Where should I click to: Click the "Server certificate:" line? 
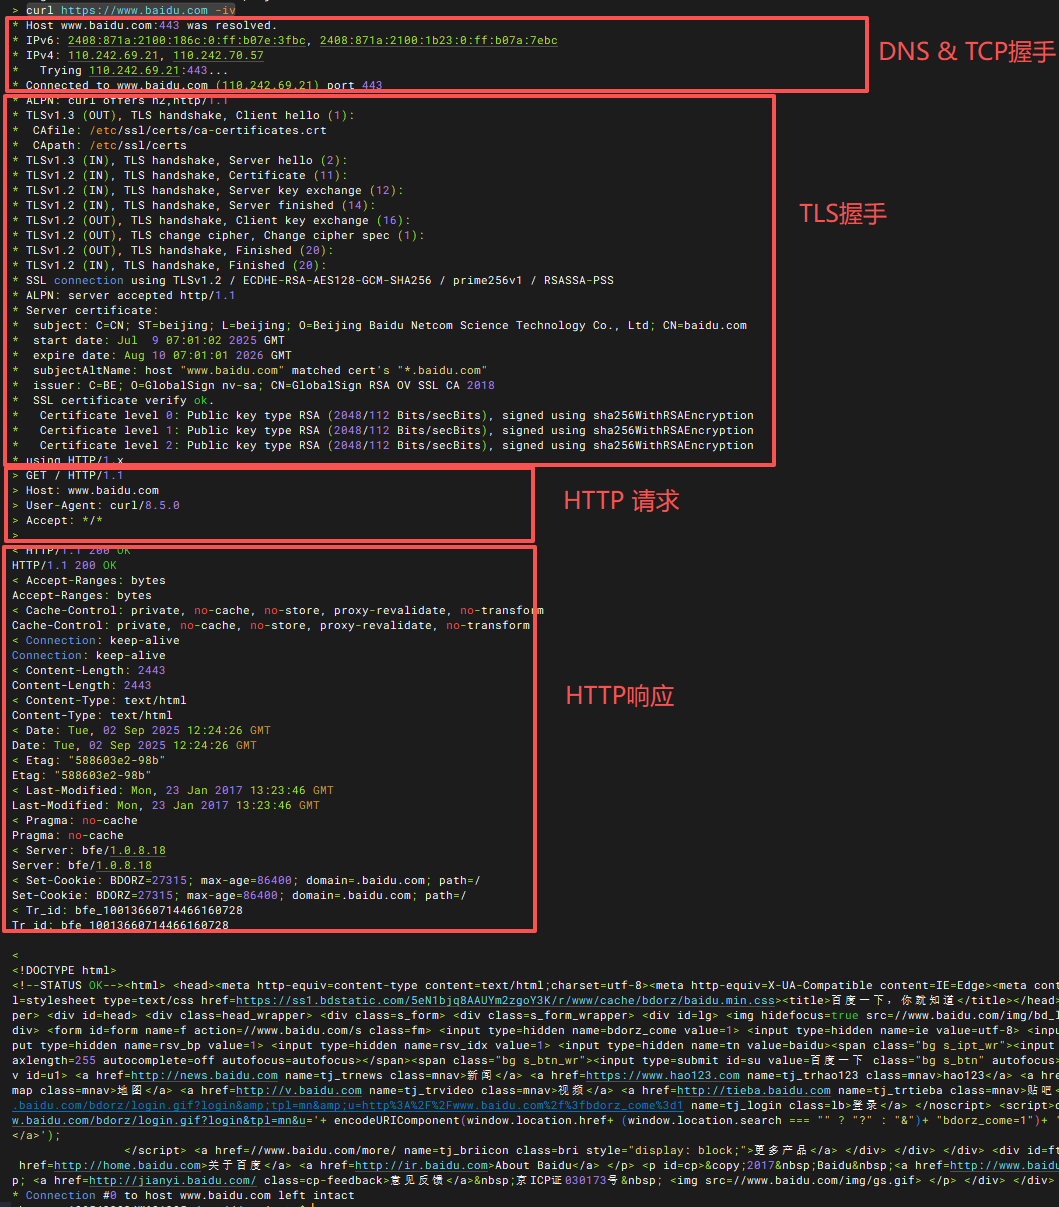pos(85,310)
